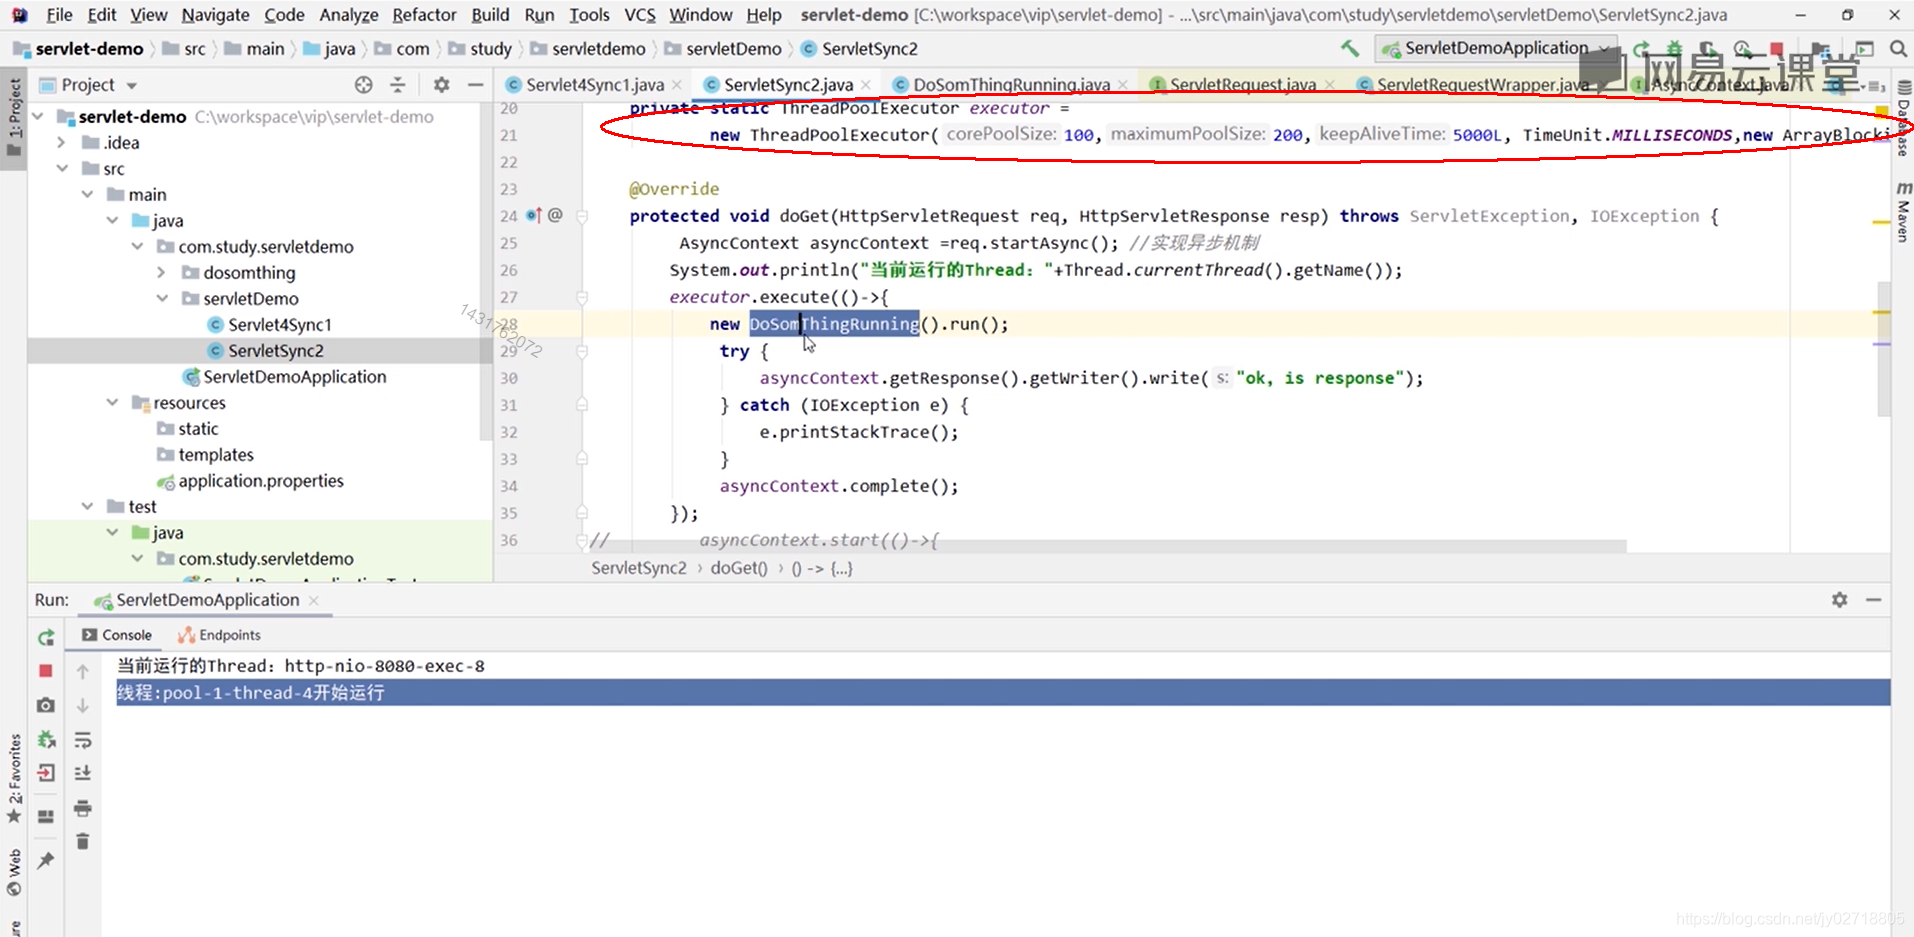This screenshot has width=1914, height=937.
Task: Dump threads with the camera icon
Action: 46,705
